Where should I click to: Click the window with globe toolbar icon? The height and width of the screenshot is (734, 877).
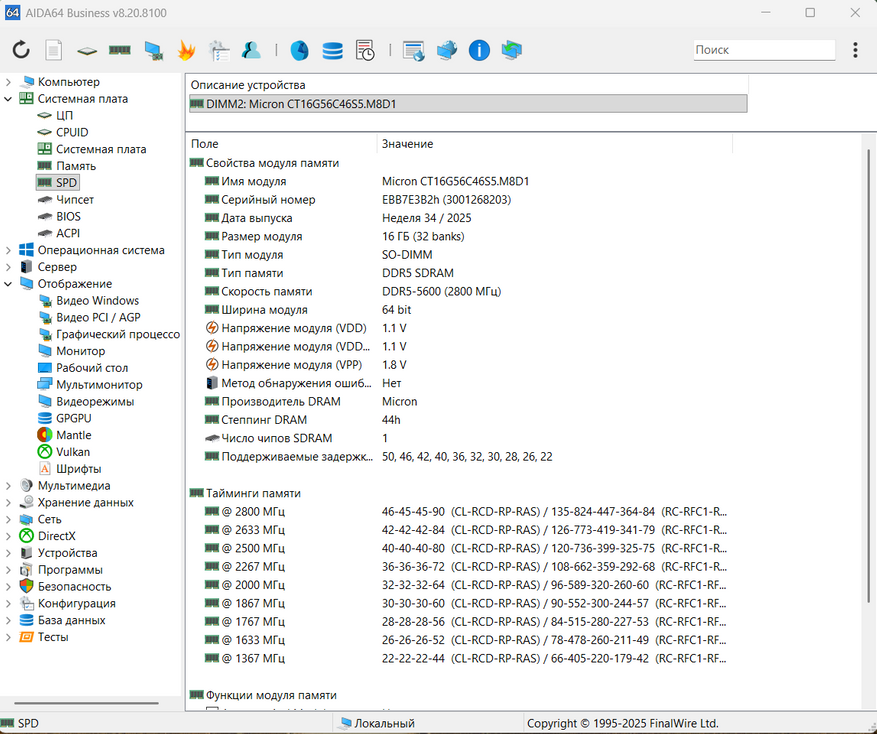(x=414, y=50)
